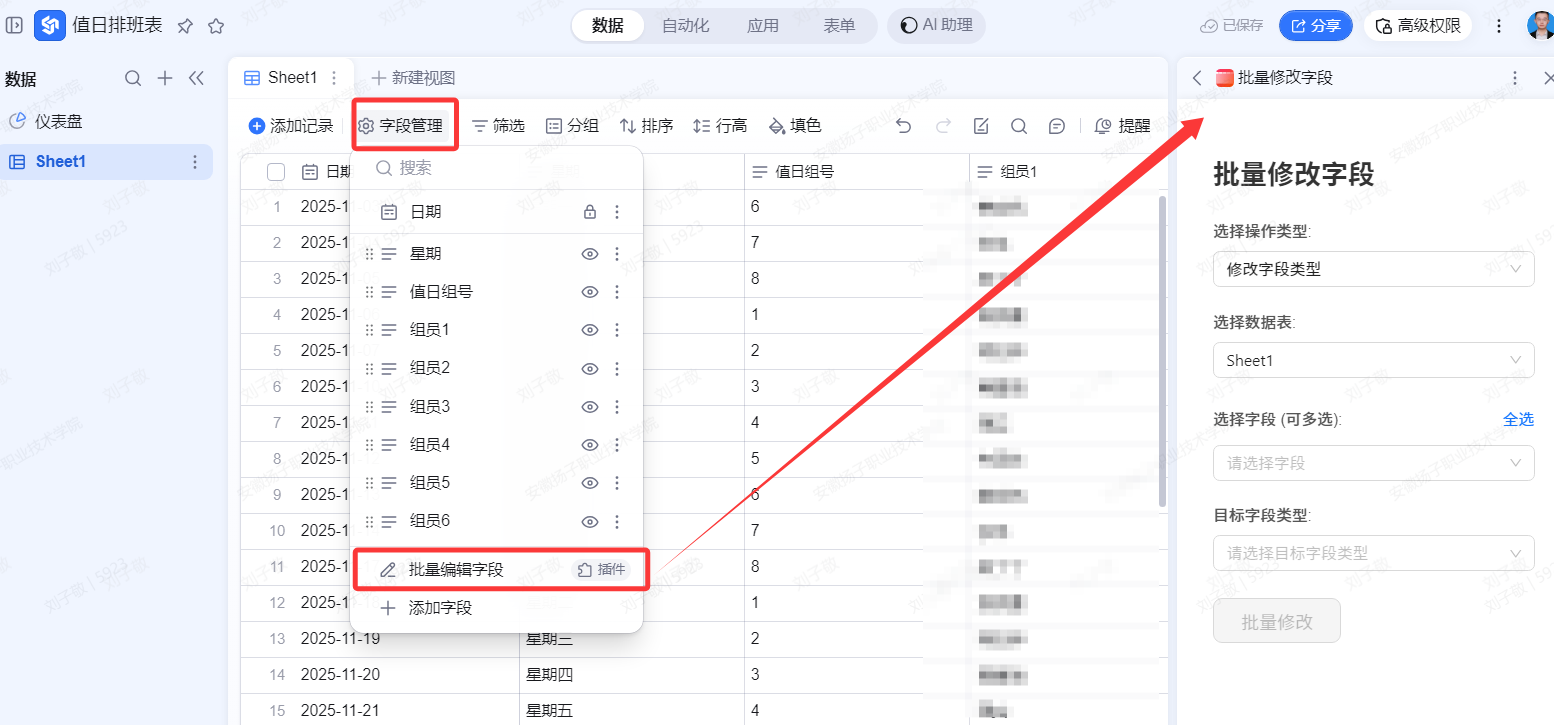Click the lock icon on 日期 field

(x=590, y=212)
